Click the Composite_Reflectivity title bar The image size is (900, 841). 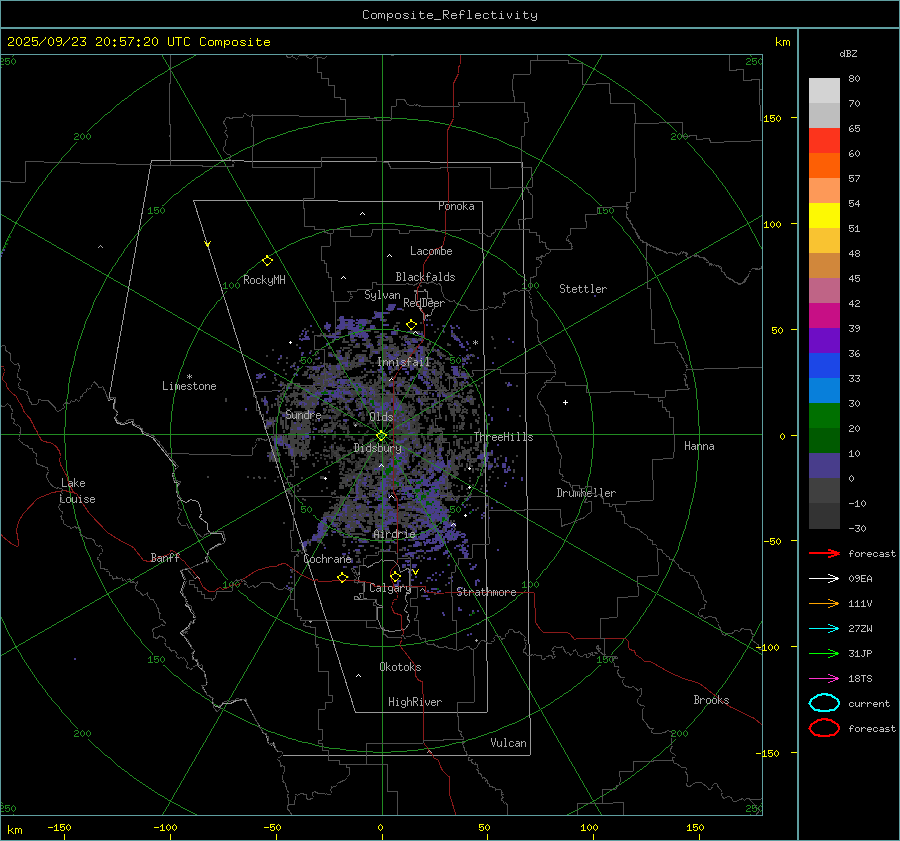pyautogui.click(x=449, y=14)
